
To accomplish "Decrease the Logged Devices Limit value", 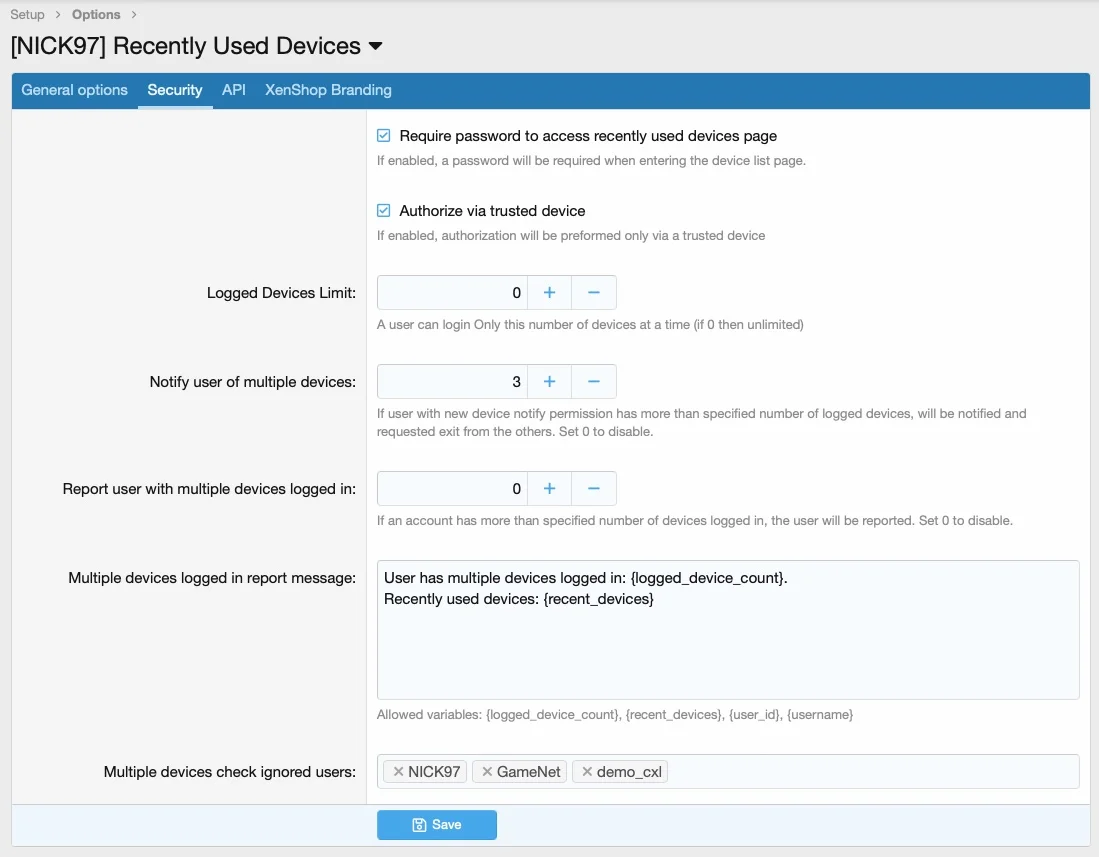I will tap(593, 293).
